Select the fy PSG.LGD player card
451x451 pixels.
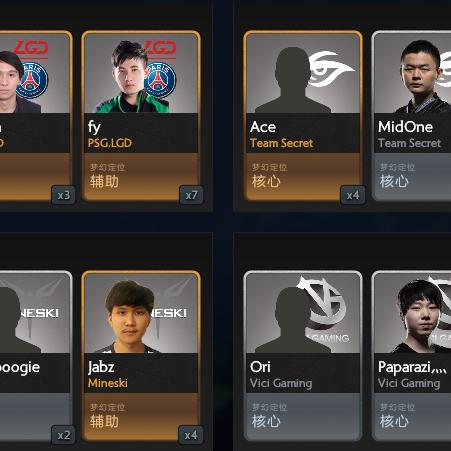[141, 116]
